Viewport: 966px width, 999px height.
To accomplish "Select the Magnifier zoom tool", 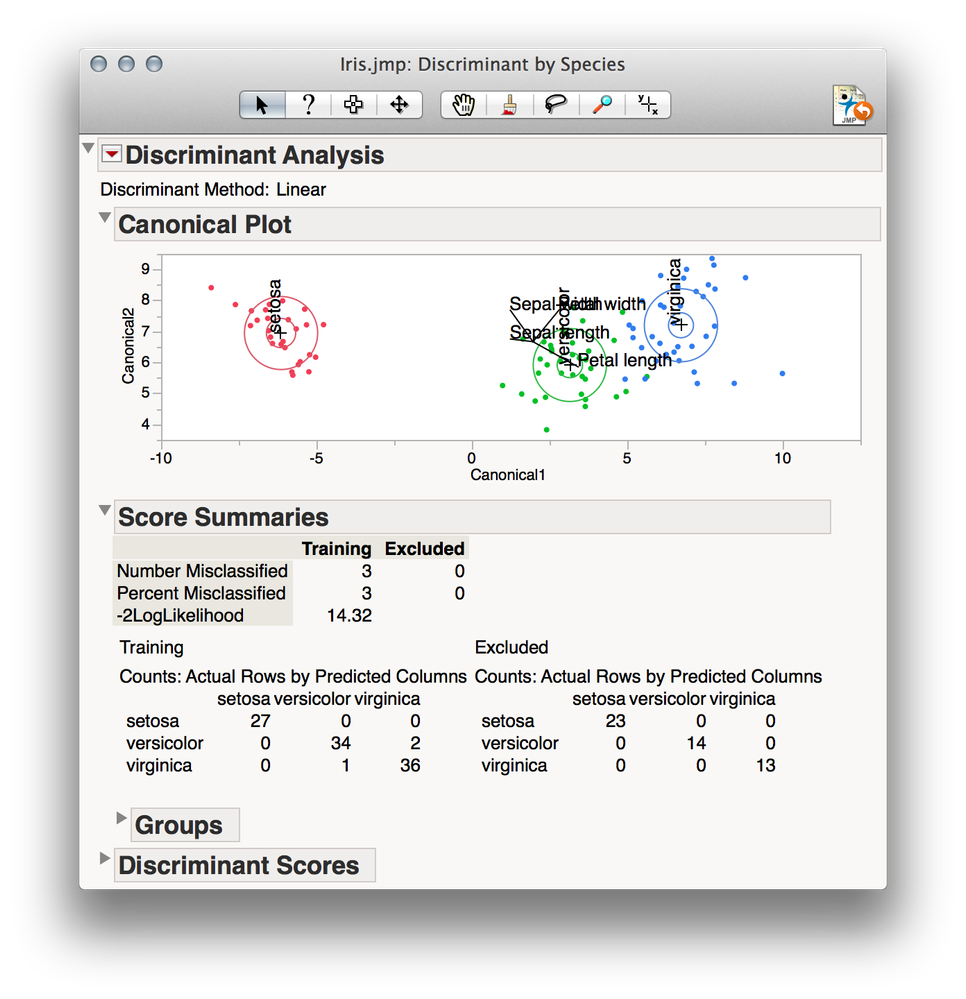I will pos(602,104).
